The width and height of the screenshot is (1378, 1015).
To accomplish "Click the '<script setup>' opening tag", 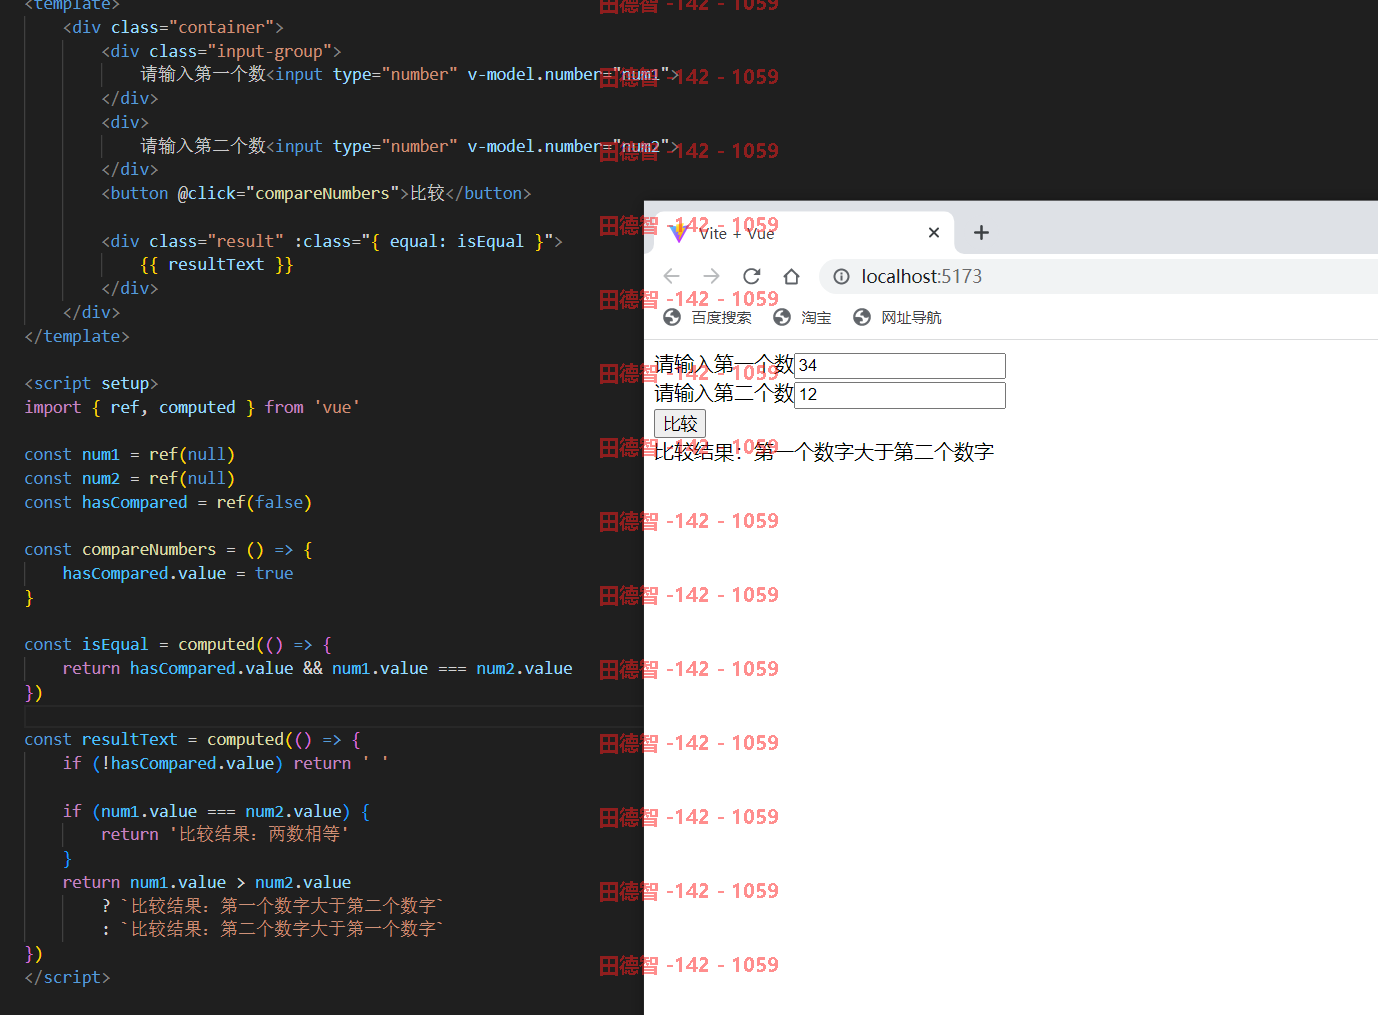I will click(91, 383).
